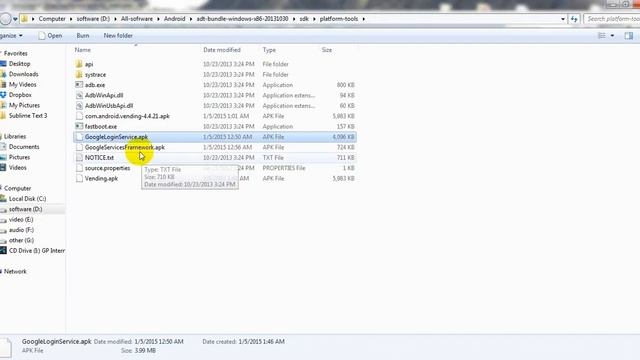Open the recent locations dropdown arrow

(15, 19)
